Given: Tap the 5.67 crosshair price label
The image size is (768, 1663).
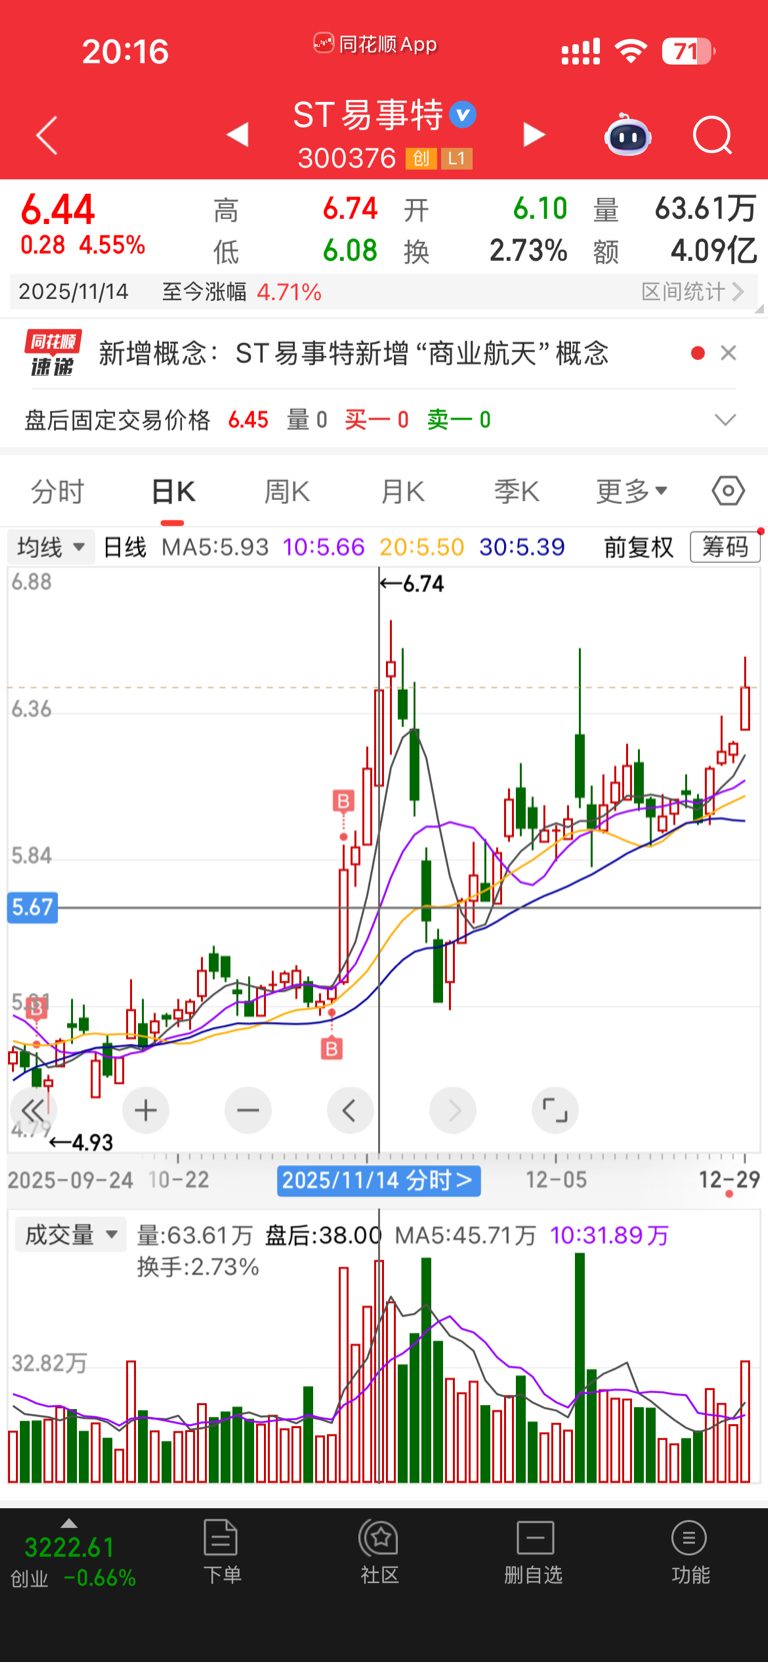Looking at the screenshot, I should pyautogui.click(x=32, y=908).
